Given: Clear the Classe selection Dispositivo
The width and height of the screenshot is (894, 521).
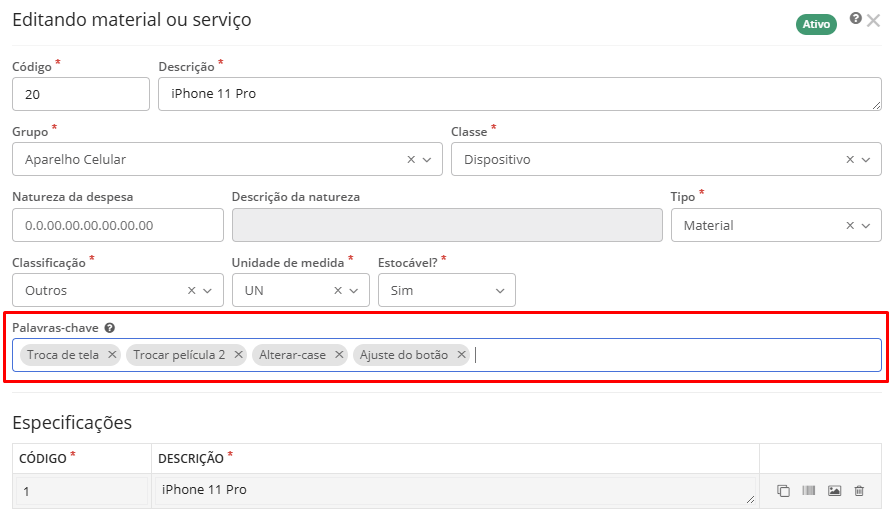Looking at the screenshot, I should point(850,160).
